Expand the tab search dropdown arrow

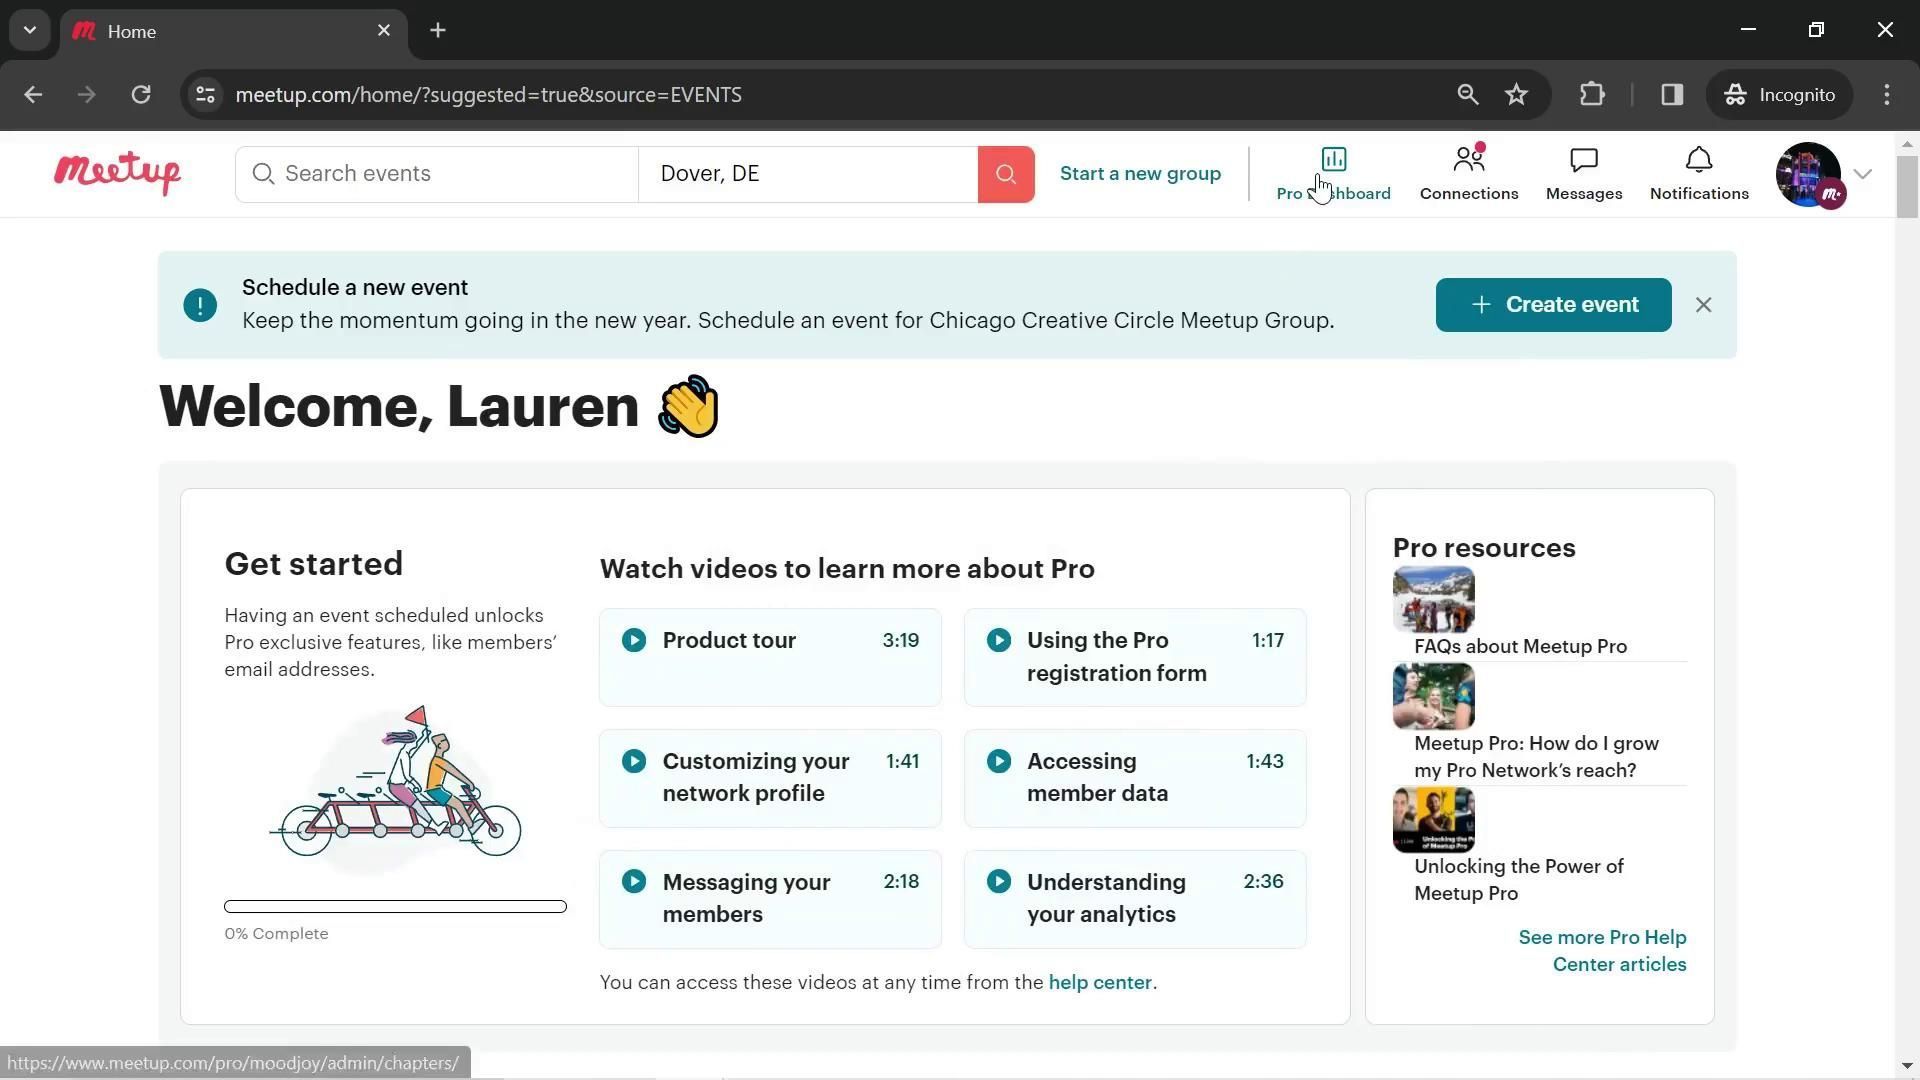coord(29,30)
